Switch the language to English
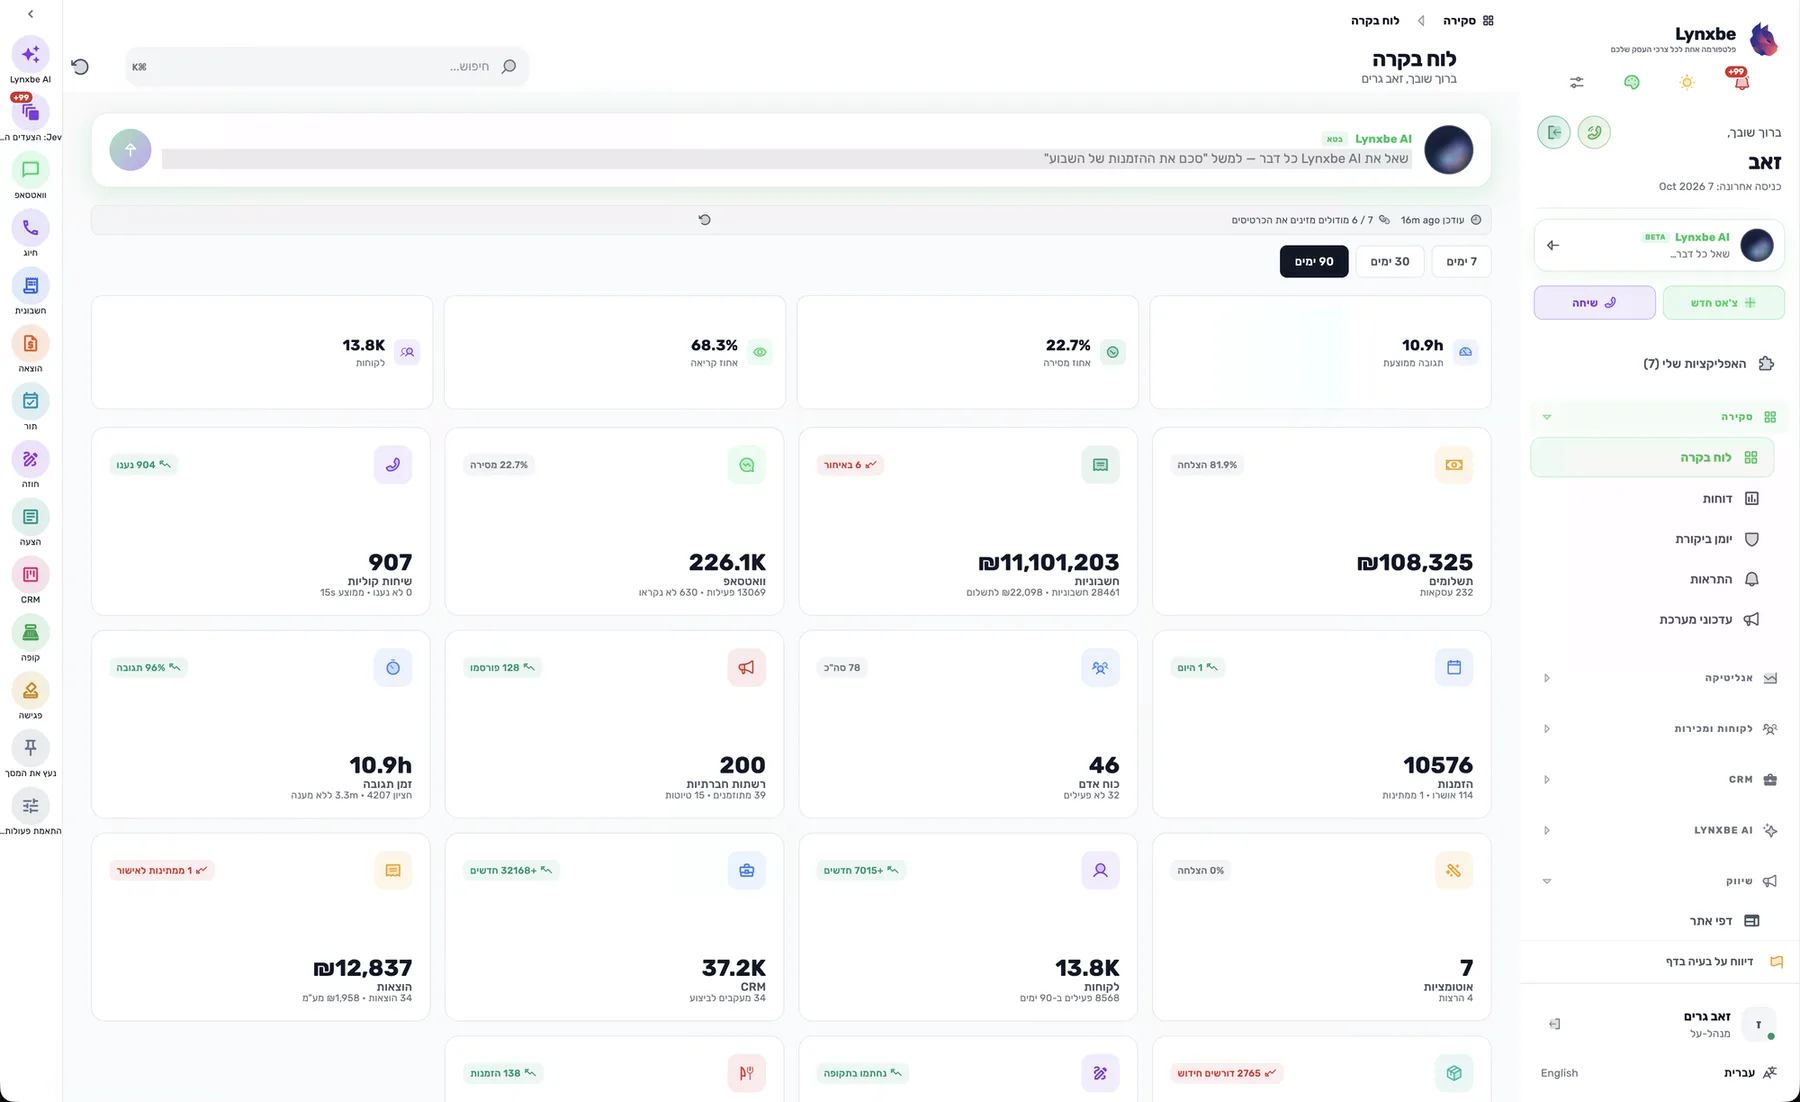This screenshot has width=1800, height=1102. 1559,1073
